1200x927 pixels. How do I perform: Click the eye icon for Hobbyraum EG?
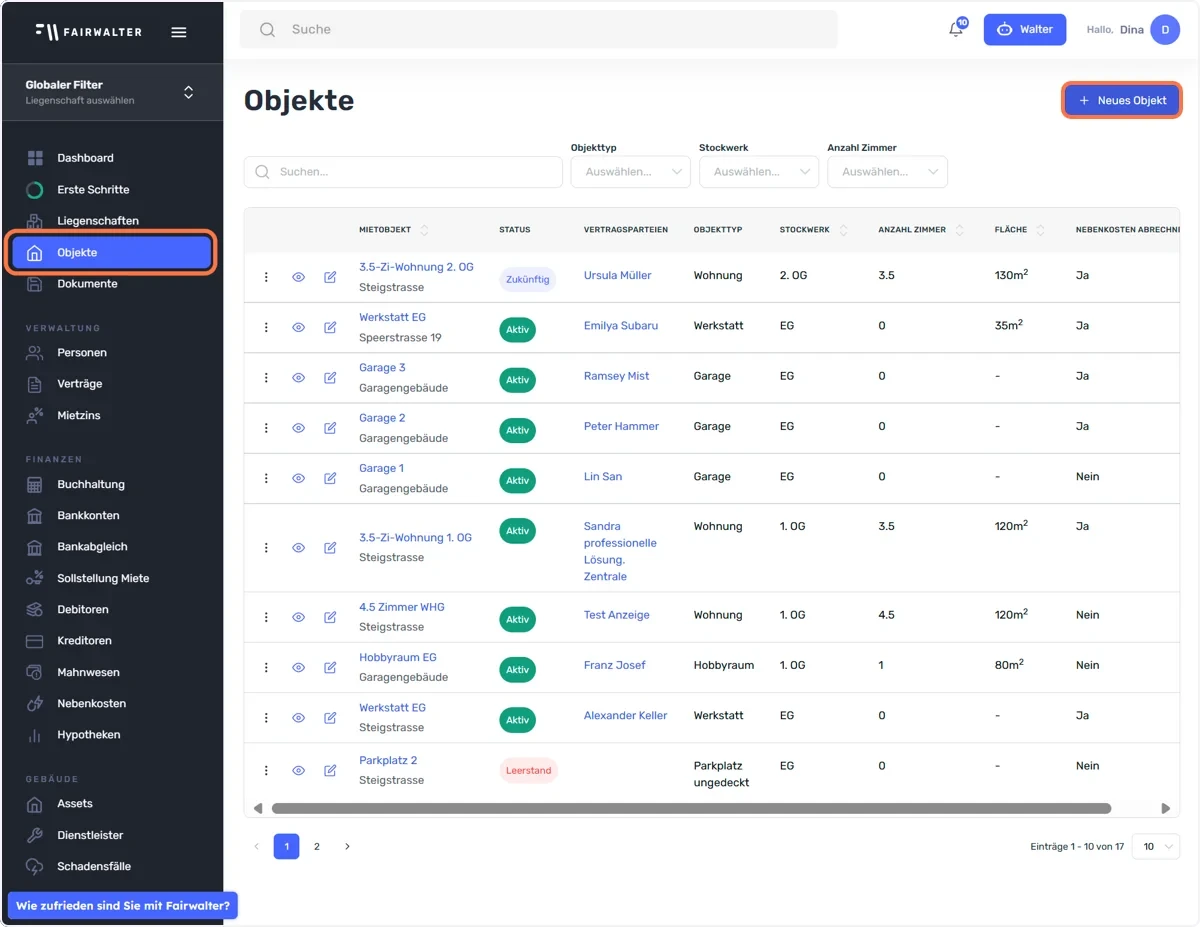point(298,667)
